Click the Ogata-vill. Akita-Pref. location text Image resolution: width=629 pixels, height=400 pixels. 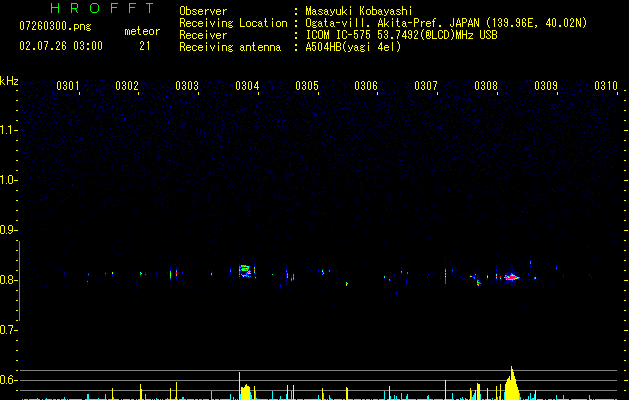tap(446, 23)
